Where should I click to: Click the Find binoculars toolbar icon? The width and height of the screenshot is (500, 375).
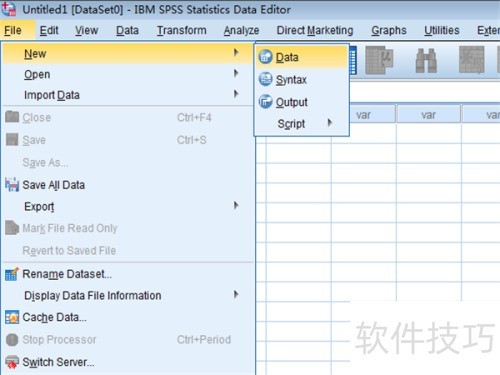coord(426,60)
